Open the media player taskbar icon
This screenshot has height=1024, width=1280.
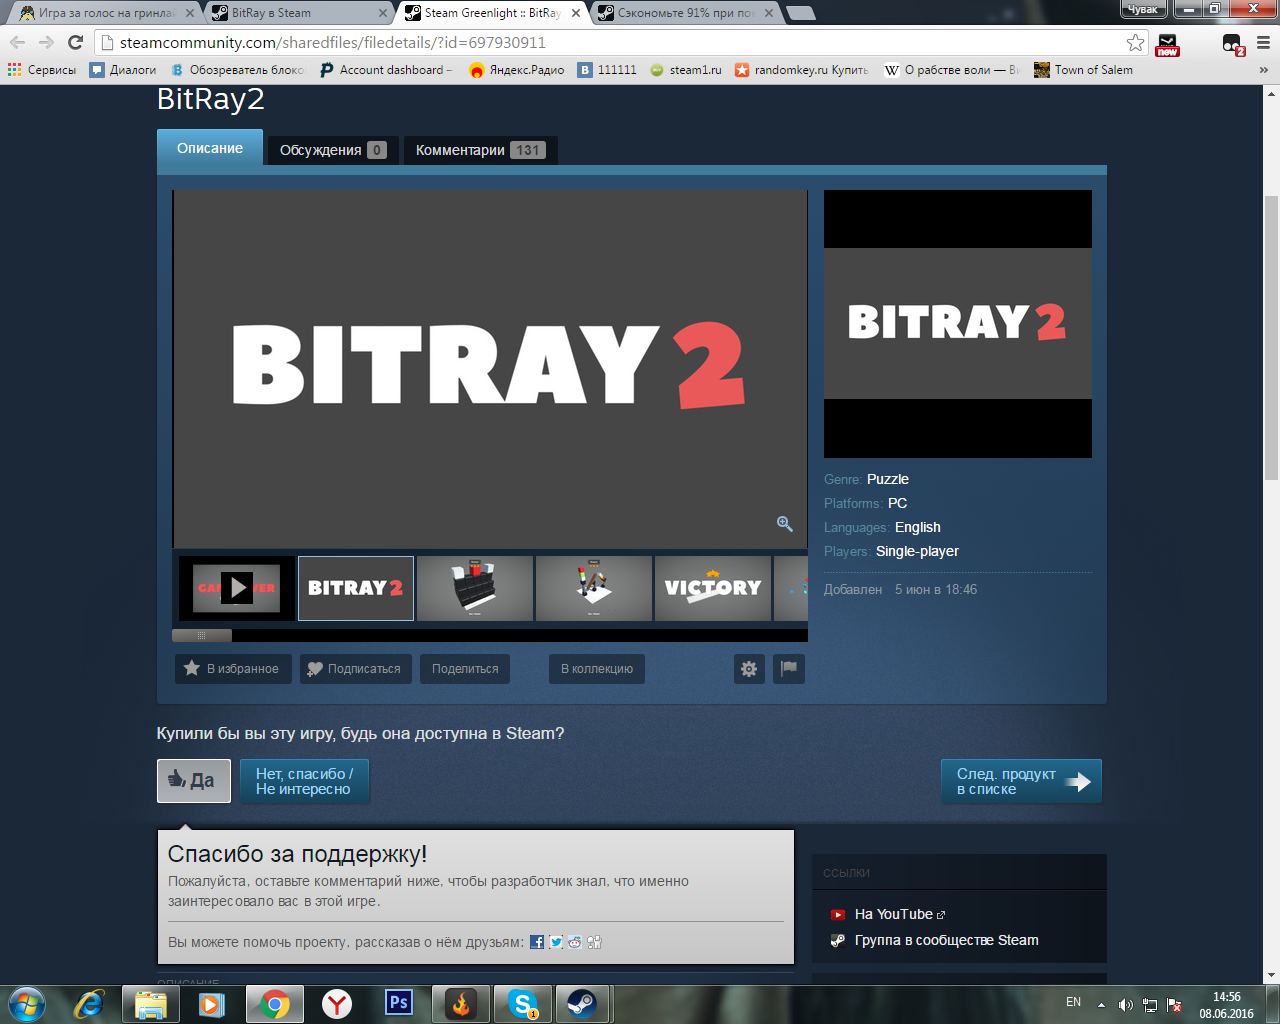tap(212, 1004)
